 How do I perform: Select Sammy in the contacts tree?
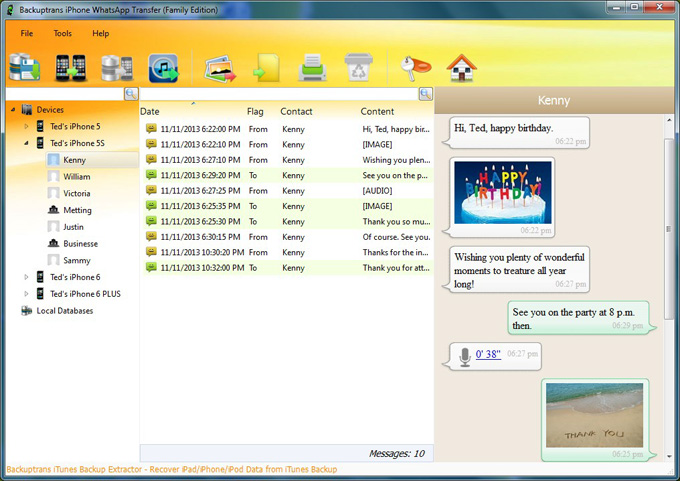click(x=77, y=260)
